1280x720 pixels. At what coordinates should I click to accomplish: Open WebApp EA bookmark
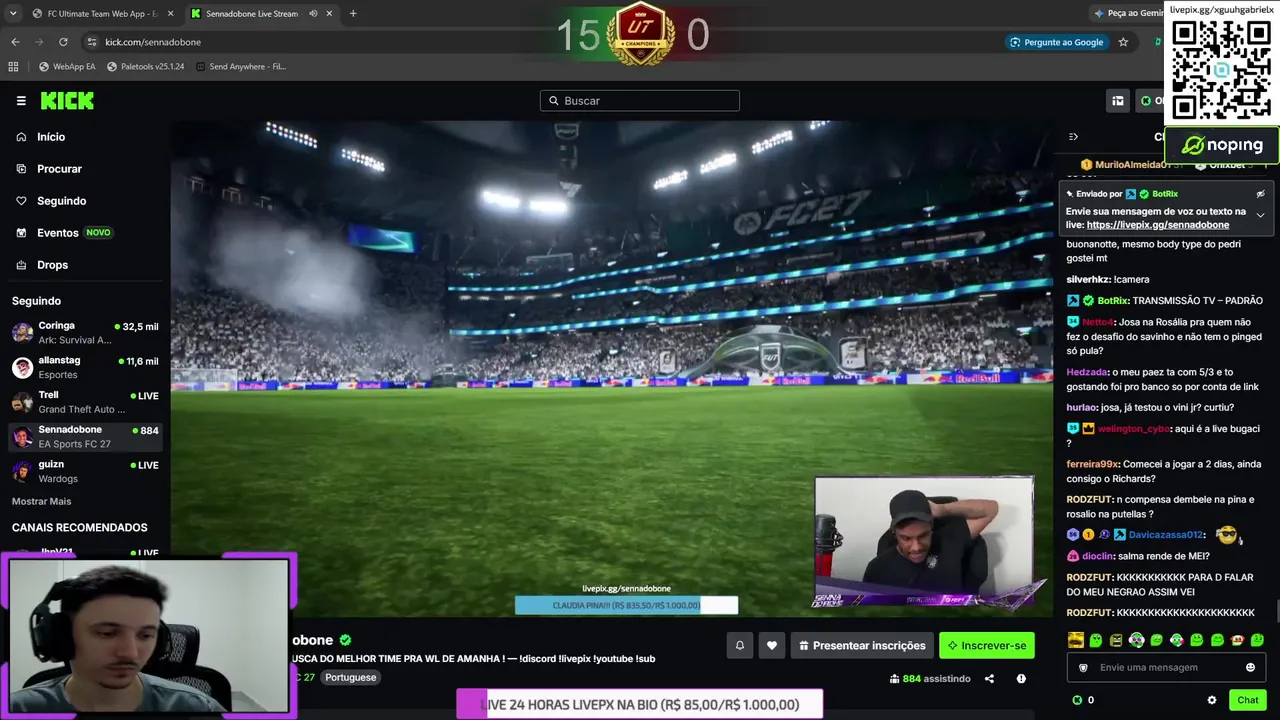pyautogui.click(x=67, y=67)
